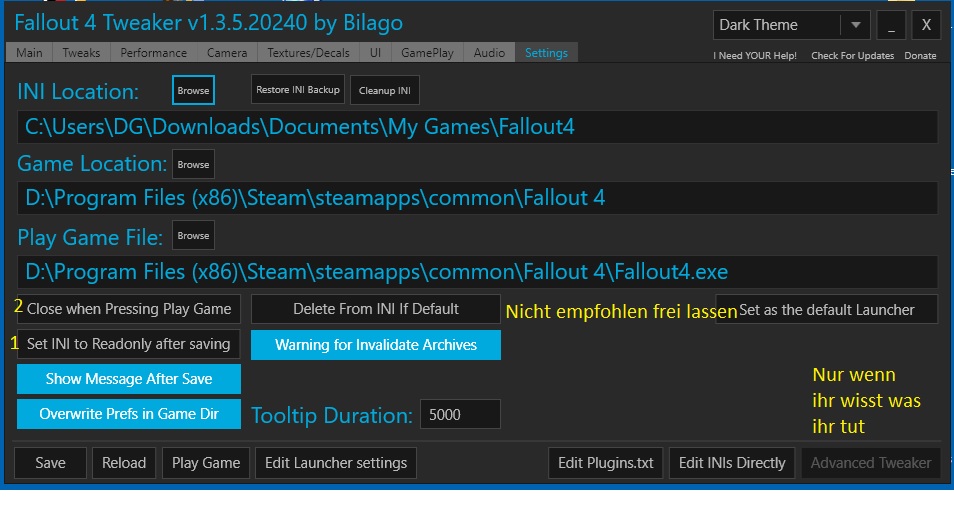The image size is (954, 506).
Task: Select the Settings tab
Action: point(546,53)
